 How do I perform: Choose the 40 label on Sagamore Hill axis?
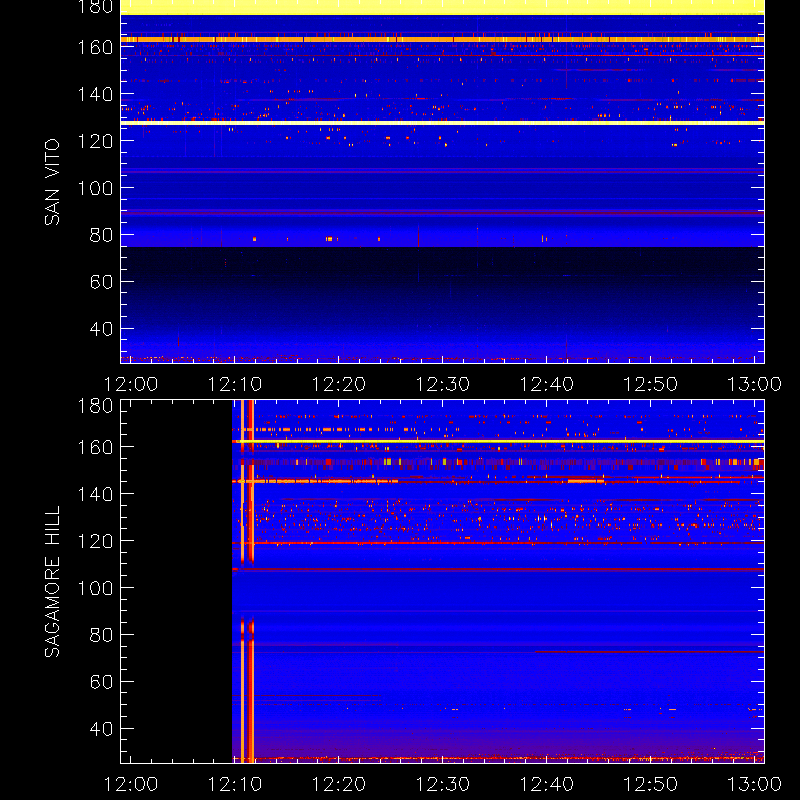click(x=101, y=729)
